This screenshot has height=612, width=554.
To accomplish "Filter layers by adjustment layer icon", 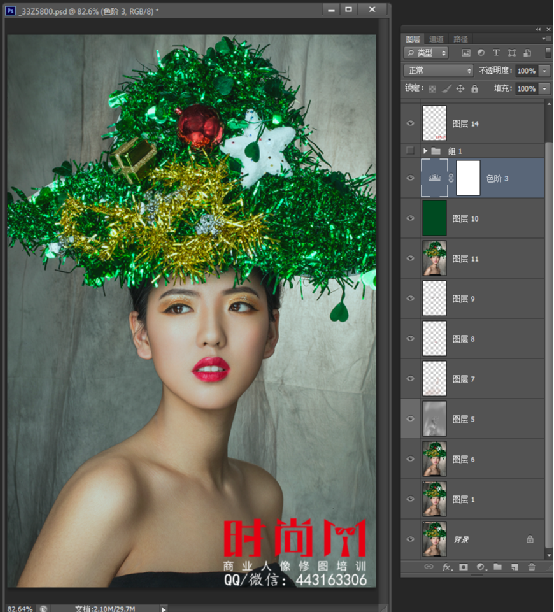I will coord(481,53).
